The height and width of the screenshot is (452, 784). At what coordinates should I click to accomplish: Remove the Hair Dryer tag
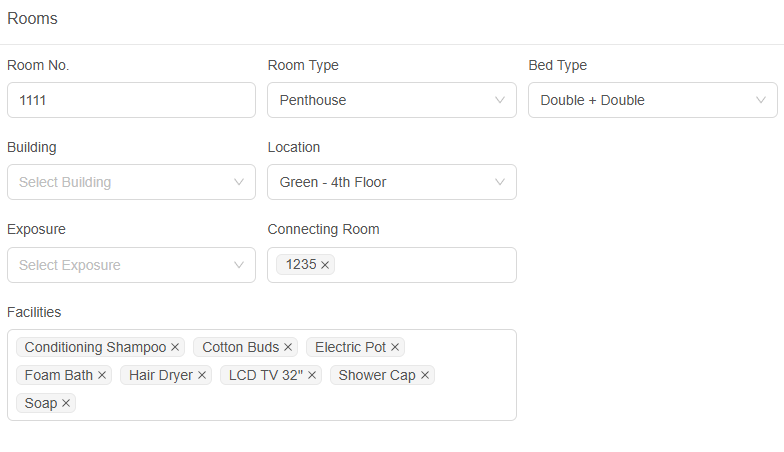click(x=202, y=376)
